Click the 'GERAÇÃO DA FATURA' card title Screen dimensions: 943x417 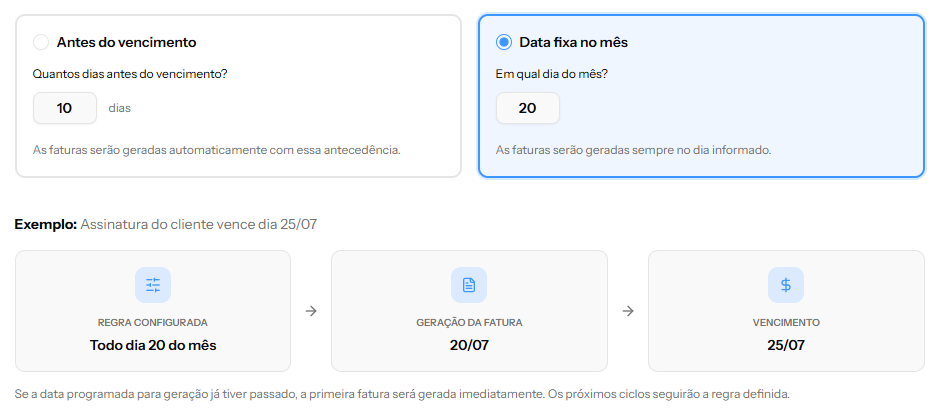tap(469, 323)
